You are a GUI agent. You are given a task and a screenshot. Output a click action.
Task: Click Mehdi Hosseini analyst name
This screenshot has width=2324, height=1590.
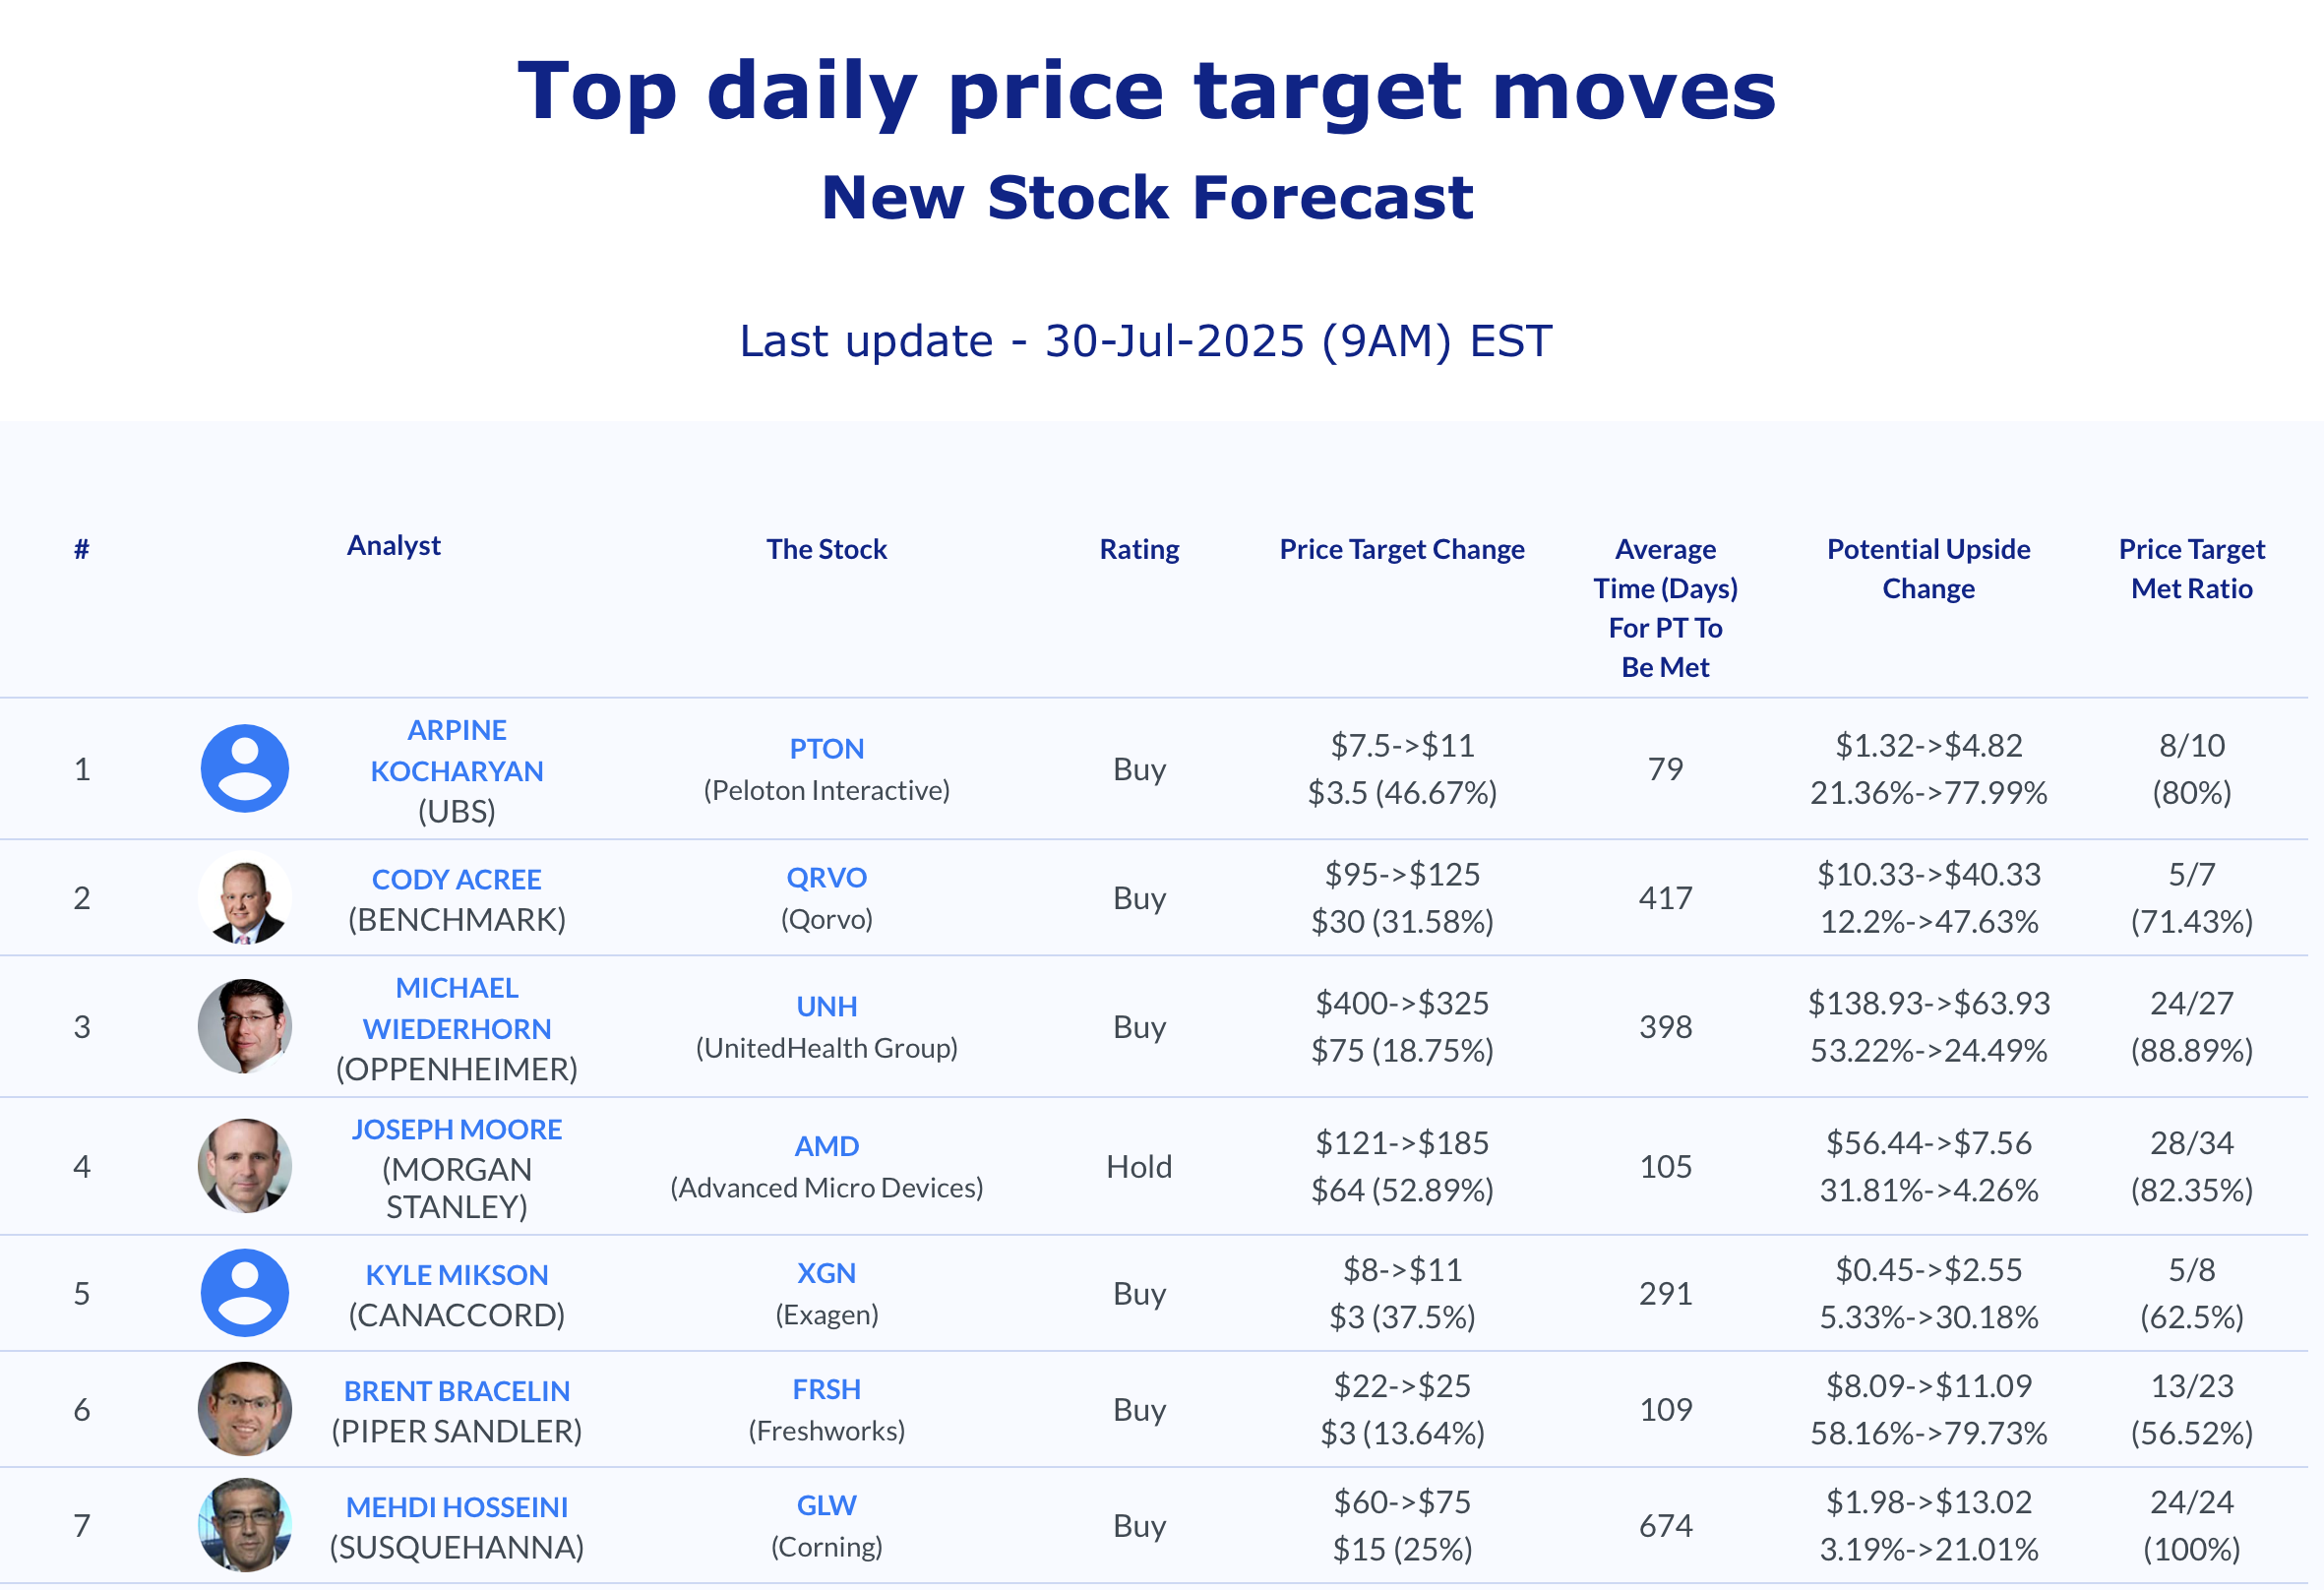(x=457, y=1507)
